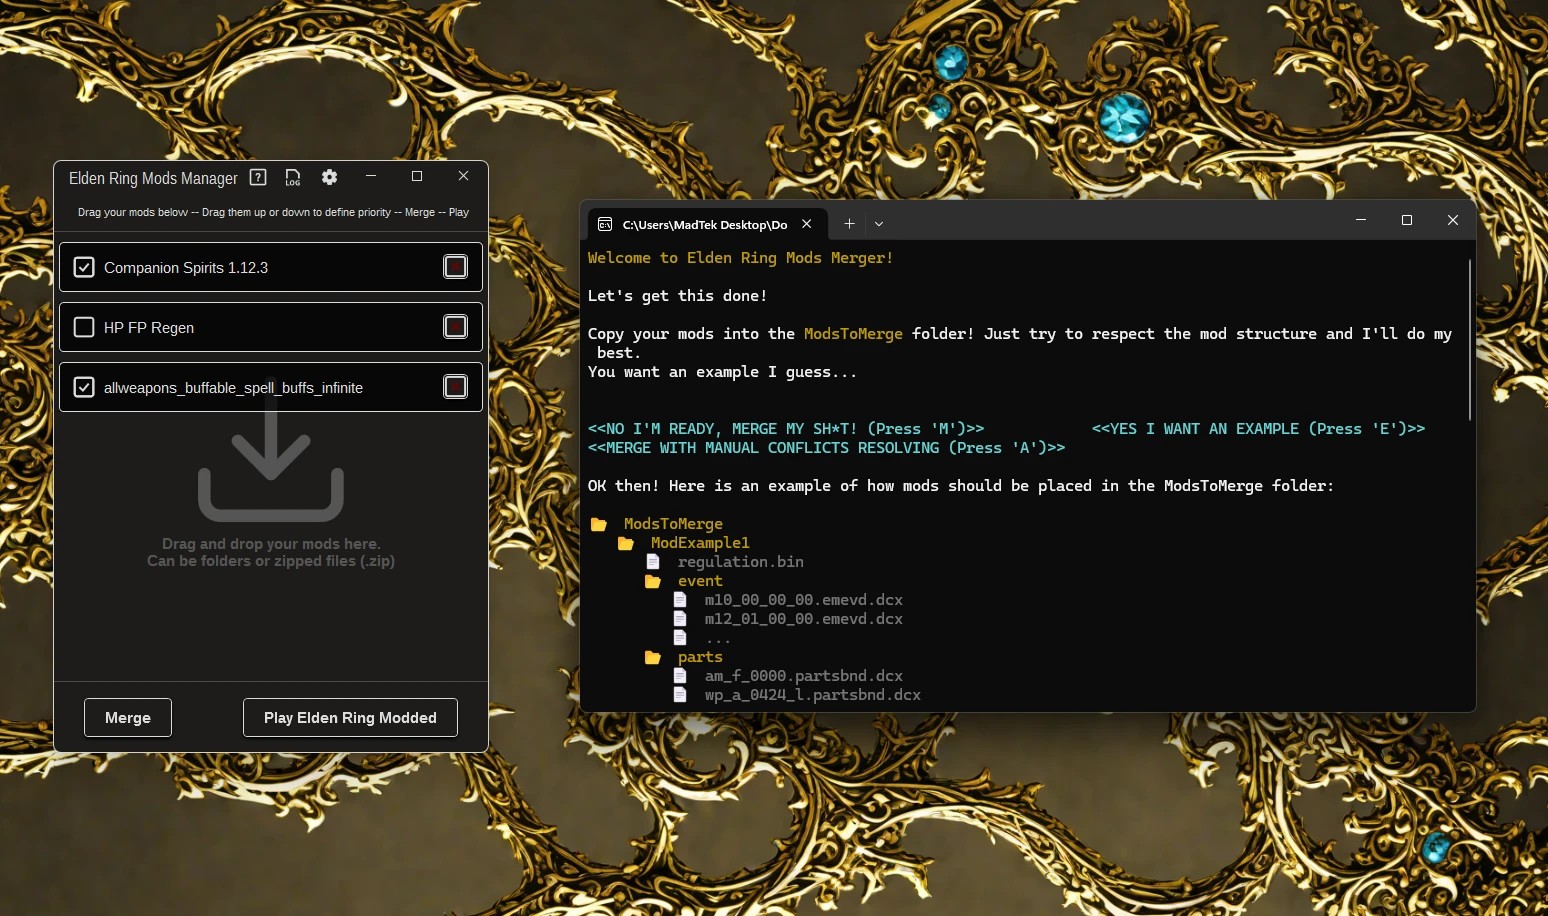Click "You want an example I guess..." line
This screenshot has height=916, width=1548.
[x=722, y=372]
